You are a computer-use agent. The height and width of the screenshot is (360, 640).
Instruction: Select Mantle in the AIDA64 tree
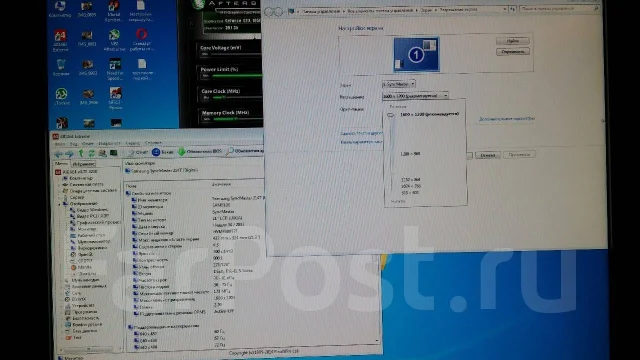tap(81, 267)
